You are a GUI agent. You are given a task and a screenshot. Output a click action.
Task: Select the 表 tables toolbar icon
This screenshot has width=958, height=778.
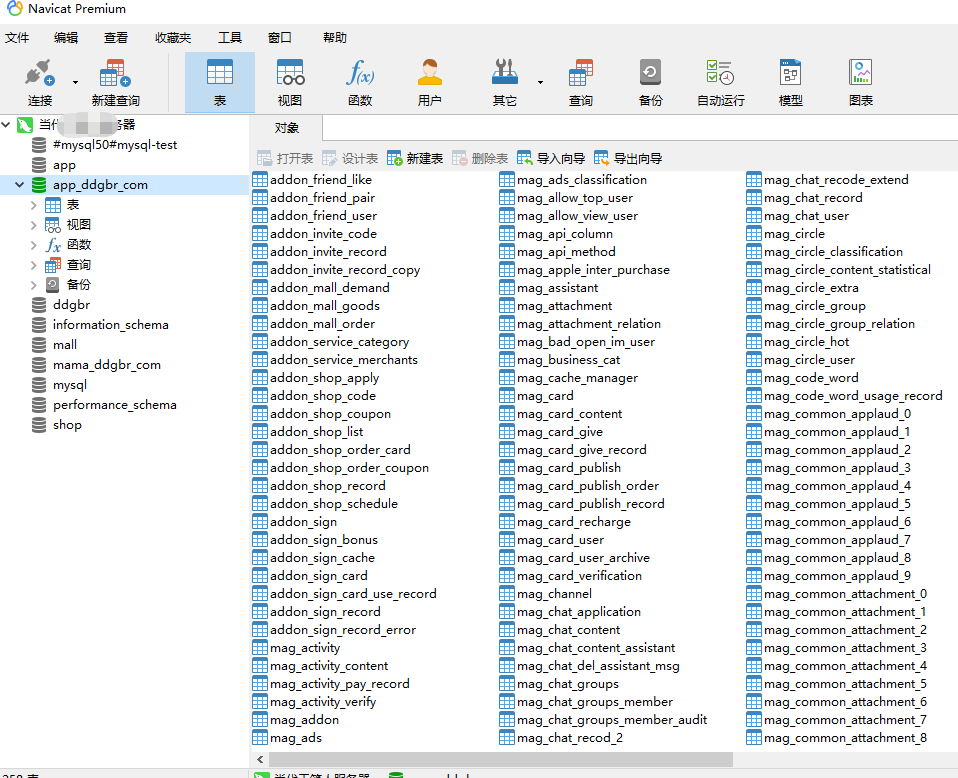point(220,83)
